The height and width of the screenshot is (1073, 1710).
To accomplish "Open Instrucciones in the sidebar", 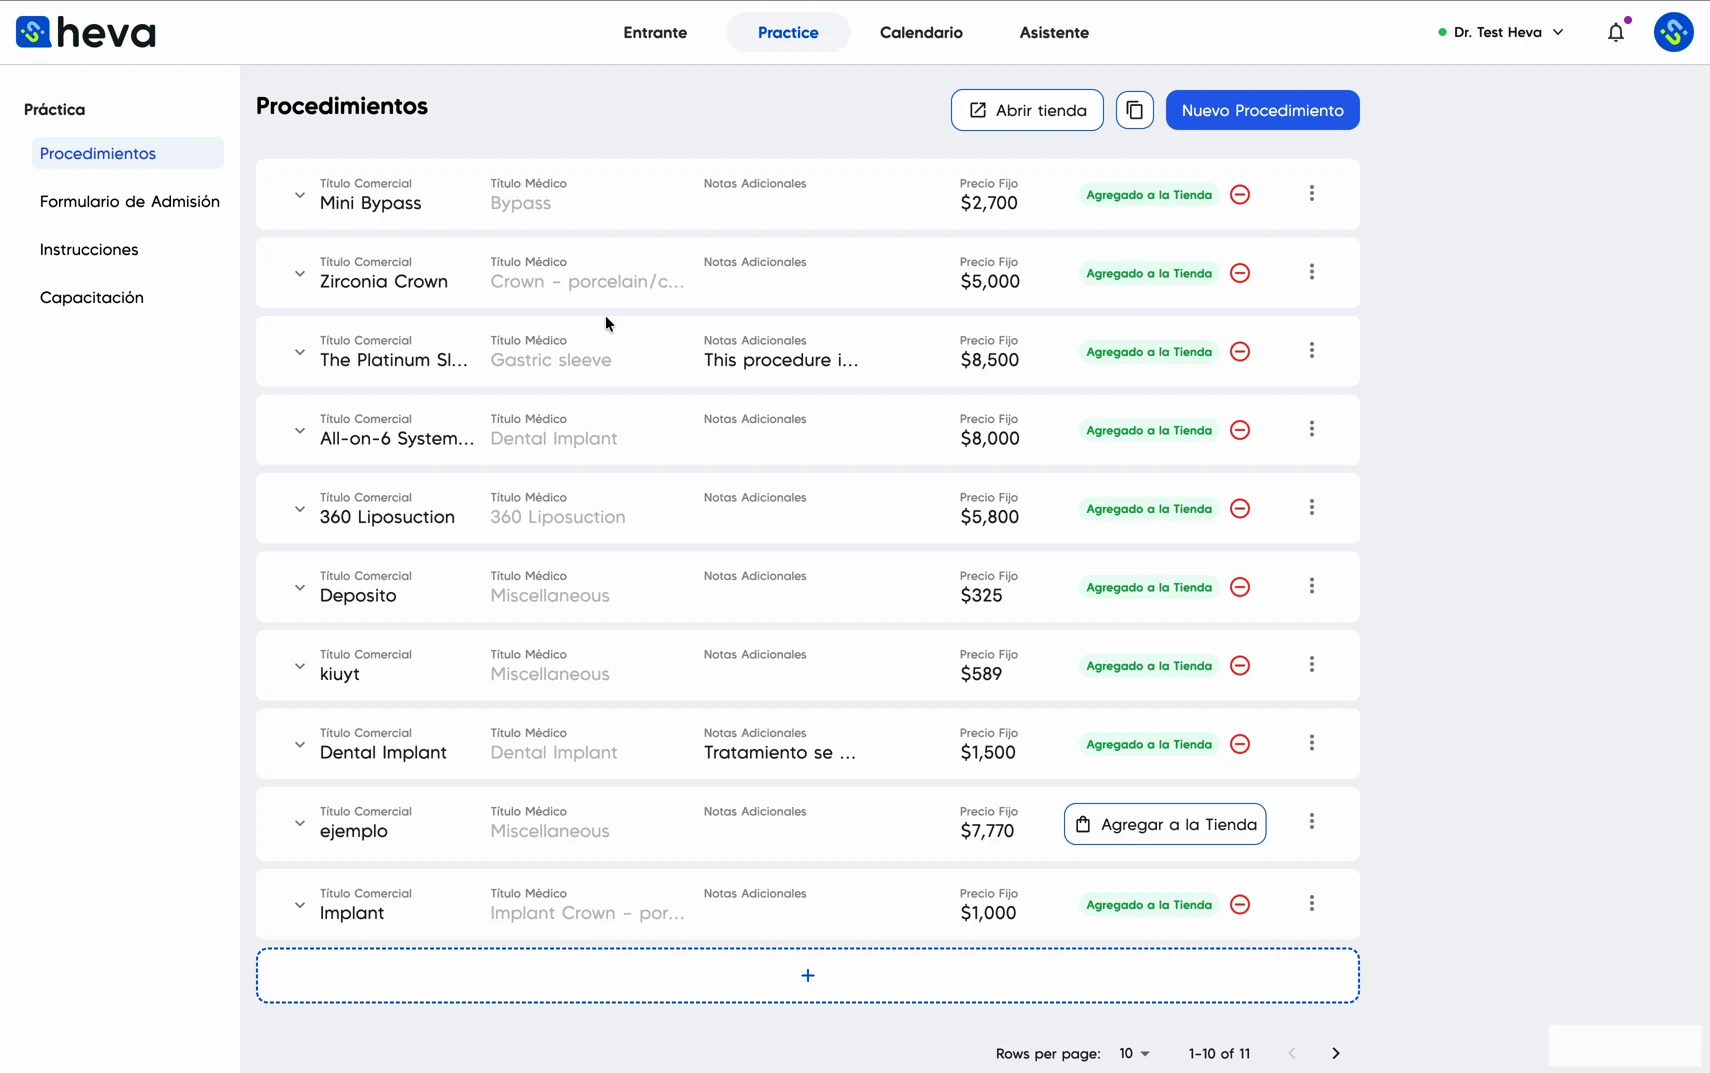I will click(89, 249).
